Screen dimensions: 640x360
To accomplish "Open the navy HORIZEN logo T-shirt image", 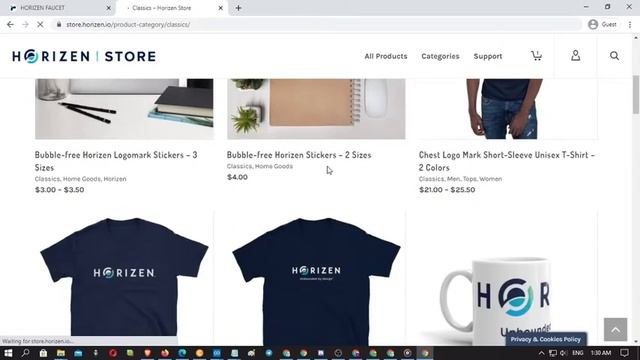I will click(124, 278).
